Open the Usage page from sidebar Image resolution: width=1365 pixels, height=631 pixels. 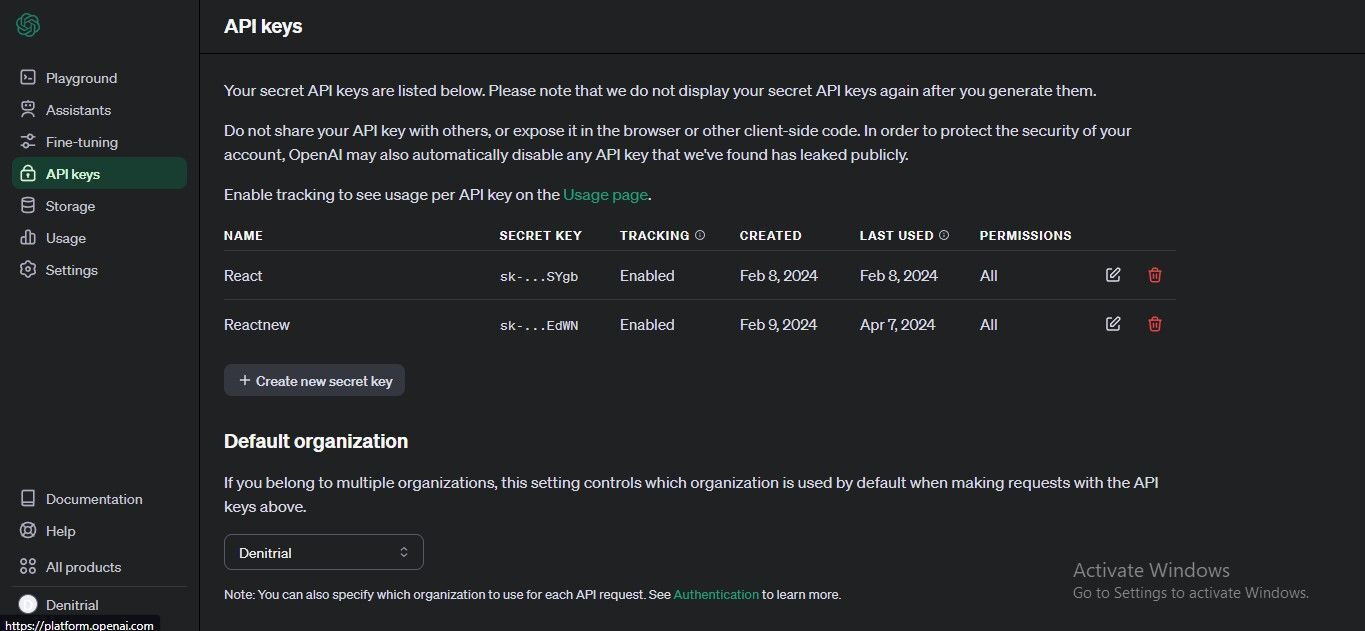[x=65, y=237]
